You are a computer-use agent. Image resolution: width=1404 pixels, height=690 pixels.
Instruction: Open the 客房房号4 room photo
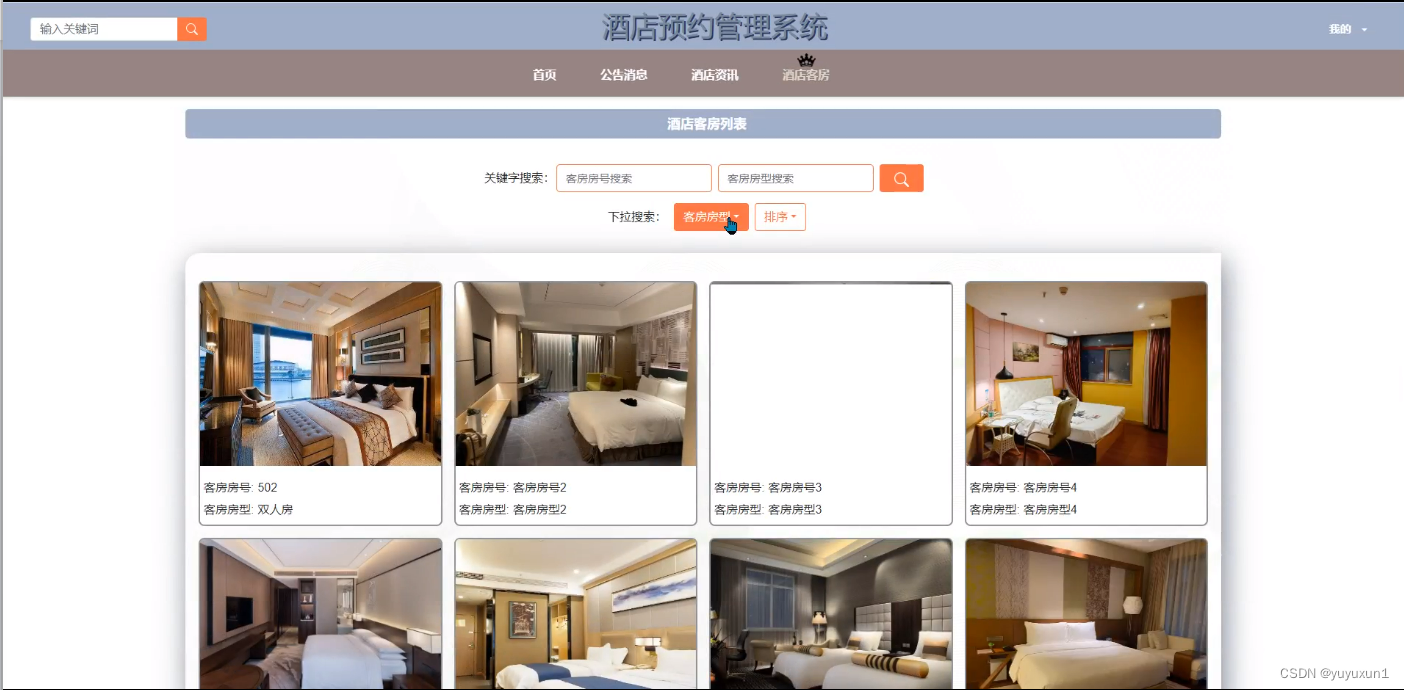1086,374
